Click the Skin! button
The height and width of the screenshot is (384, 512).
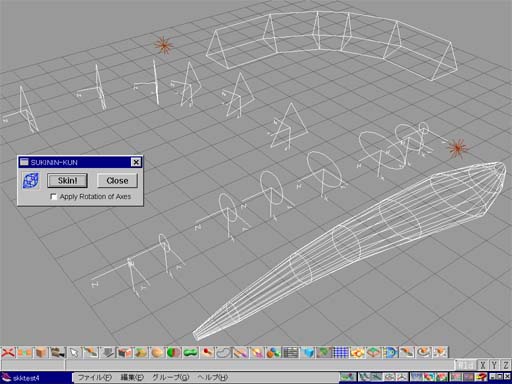click(68, 181)
